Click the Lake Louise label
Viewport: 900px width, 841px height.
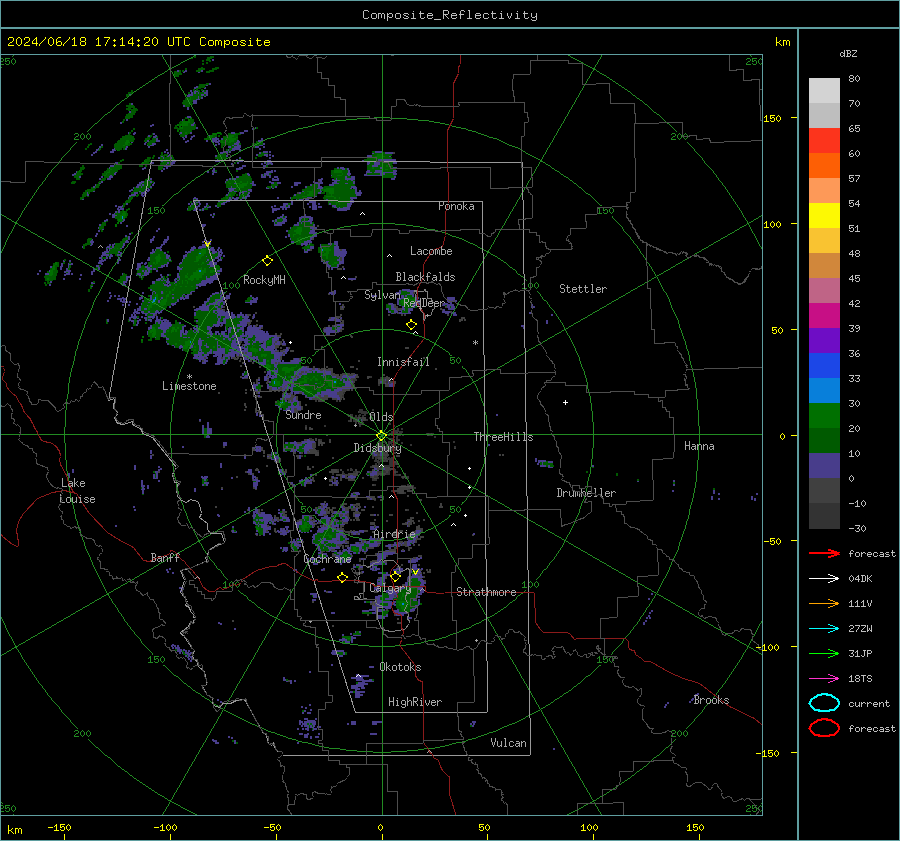77,491
